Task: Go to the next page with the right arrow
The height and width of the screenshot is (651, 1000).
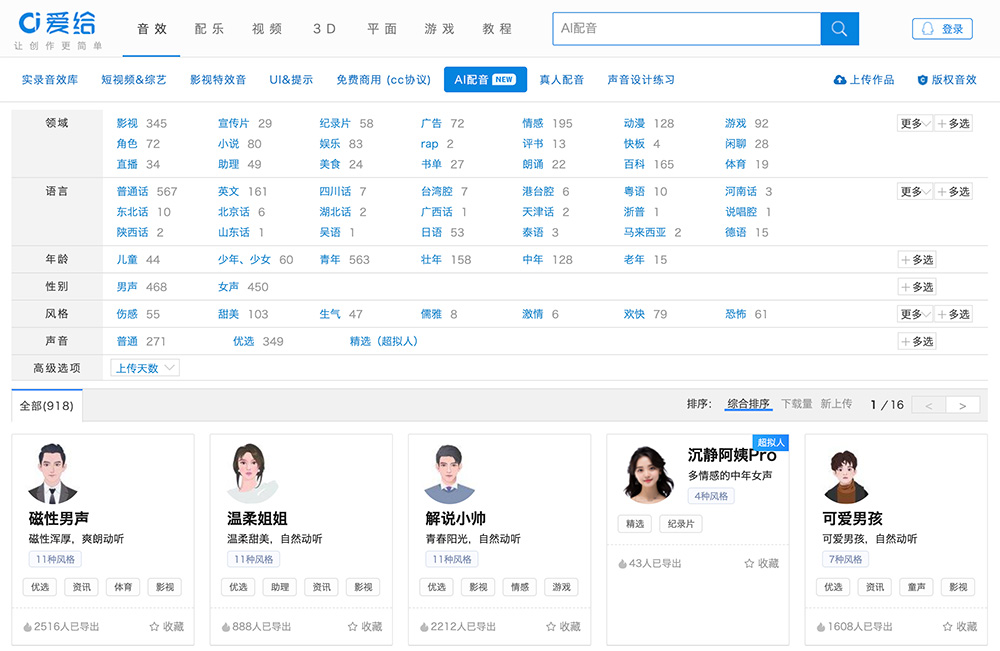Action: coord(962,404)
